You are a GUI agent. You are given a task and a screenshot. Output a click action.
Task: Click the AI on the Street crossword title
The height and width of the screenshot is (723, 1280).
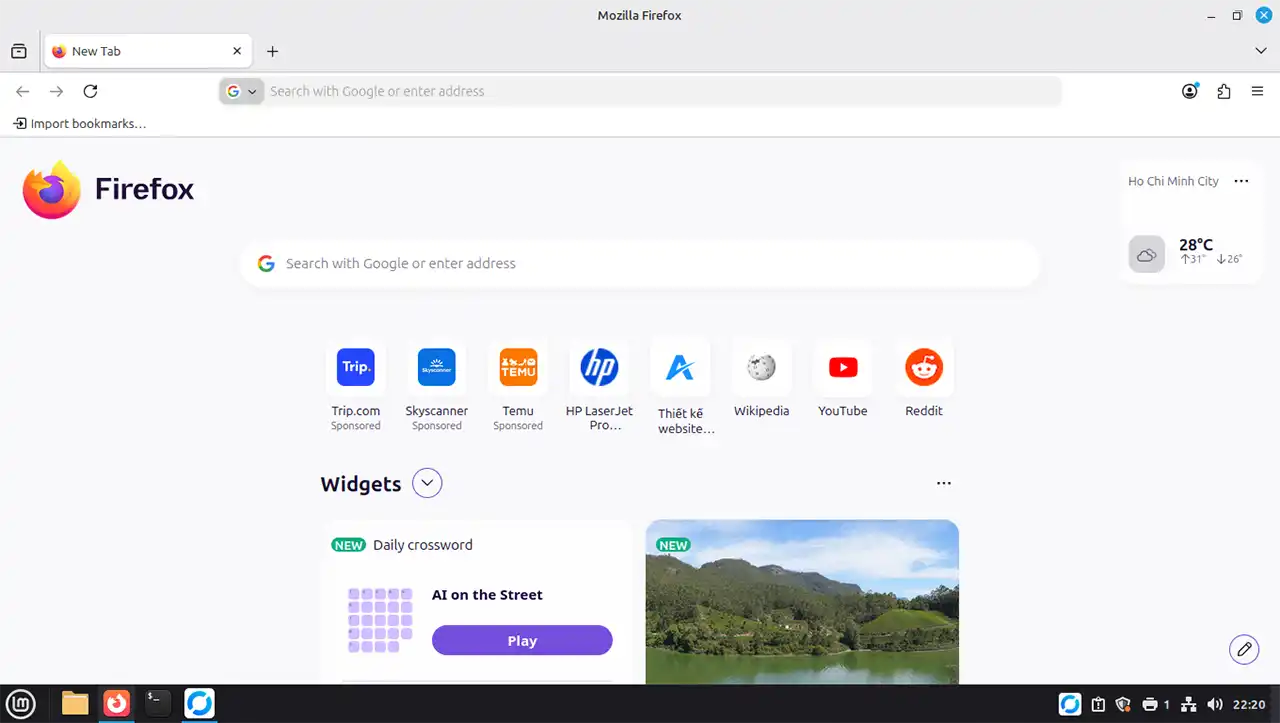pos(487,595)
